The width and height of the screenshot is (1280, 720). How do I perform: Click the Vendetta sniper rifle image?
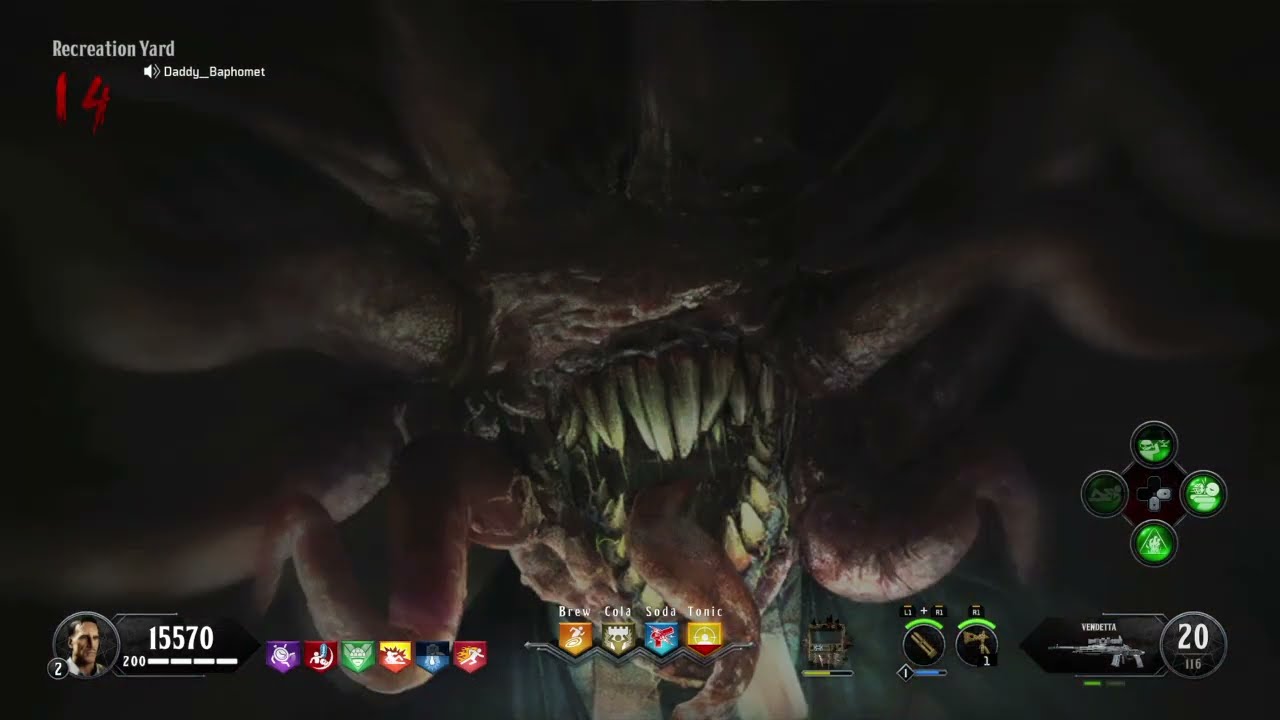pos(1095,652)
